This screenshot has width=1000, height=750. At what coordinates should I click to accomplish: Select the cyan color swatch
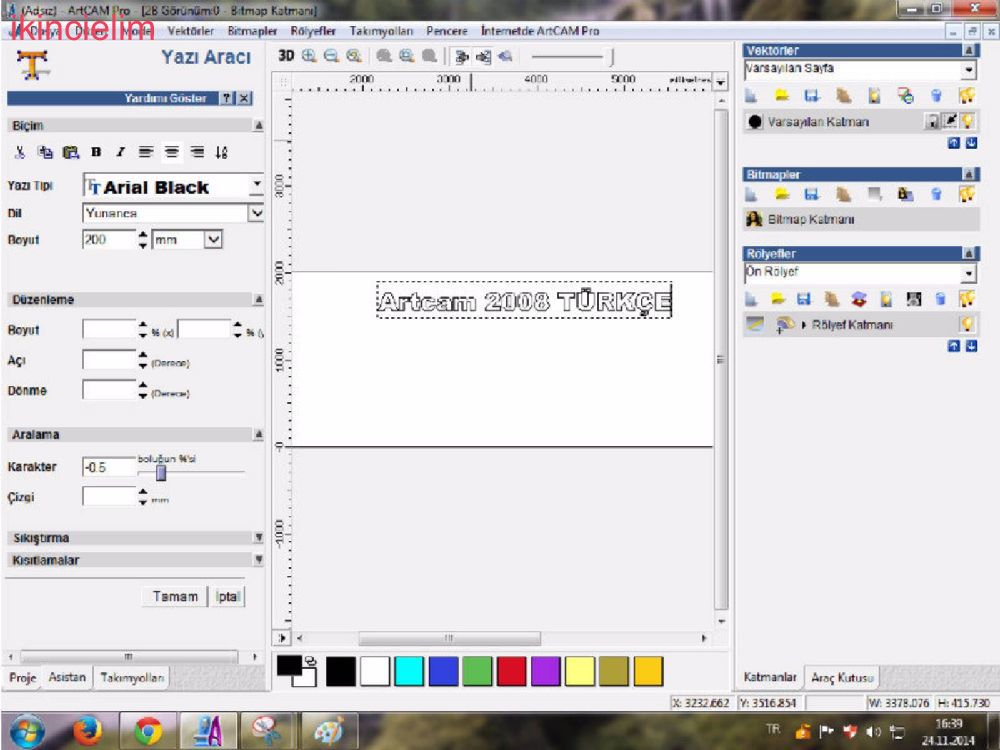409,672
